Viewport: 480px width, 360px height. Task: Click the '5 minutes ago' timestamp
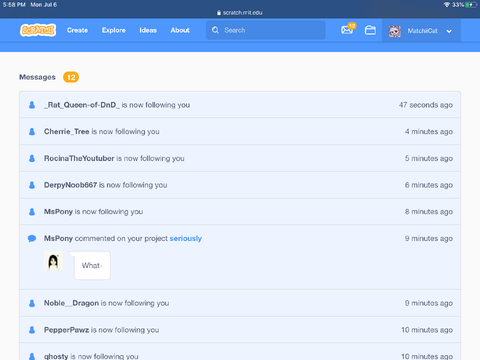click(x=429, y=158)
